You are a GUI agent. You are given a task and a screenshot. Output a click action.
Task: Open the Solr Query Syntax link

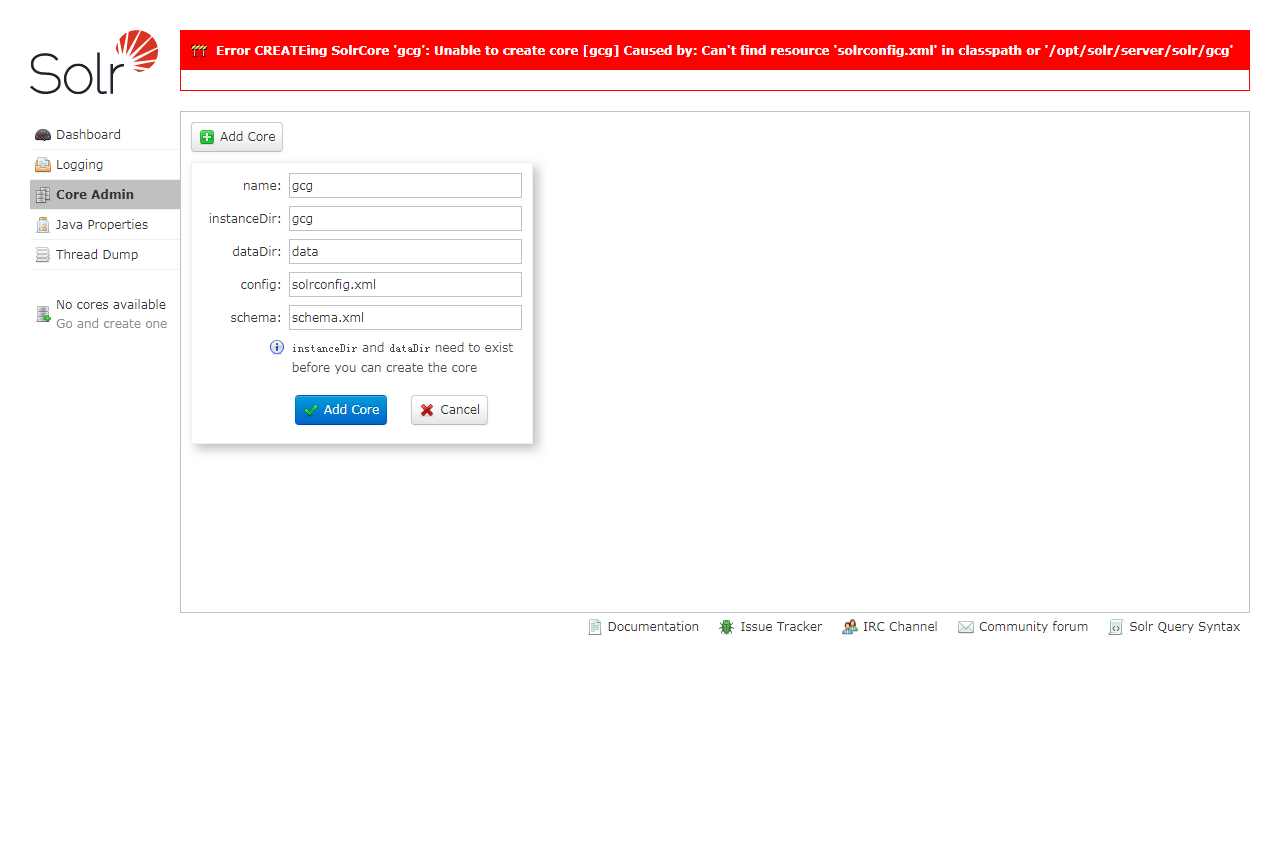coord(1174,627)
